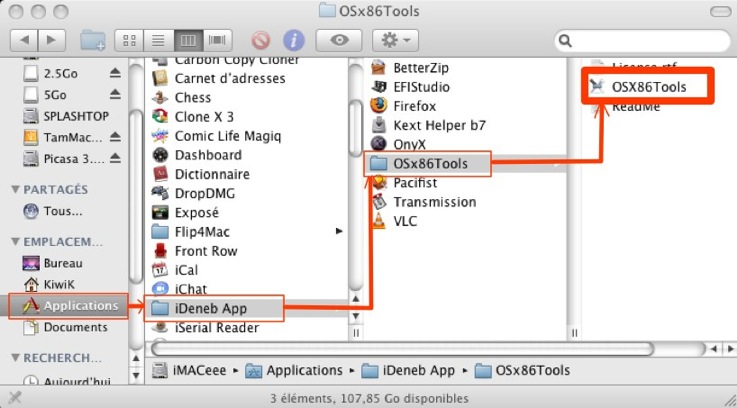Collapse the PARTAGÉS sidebar section
Viewport: 737px width, 408px height.
(x=16, y=189)
